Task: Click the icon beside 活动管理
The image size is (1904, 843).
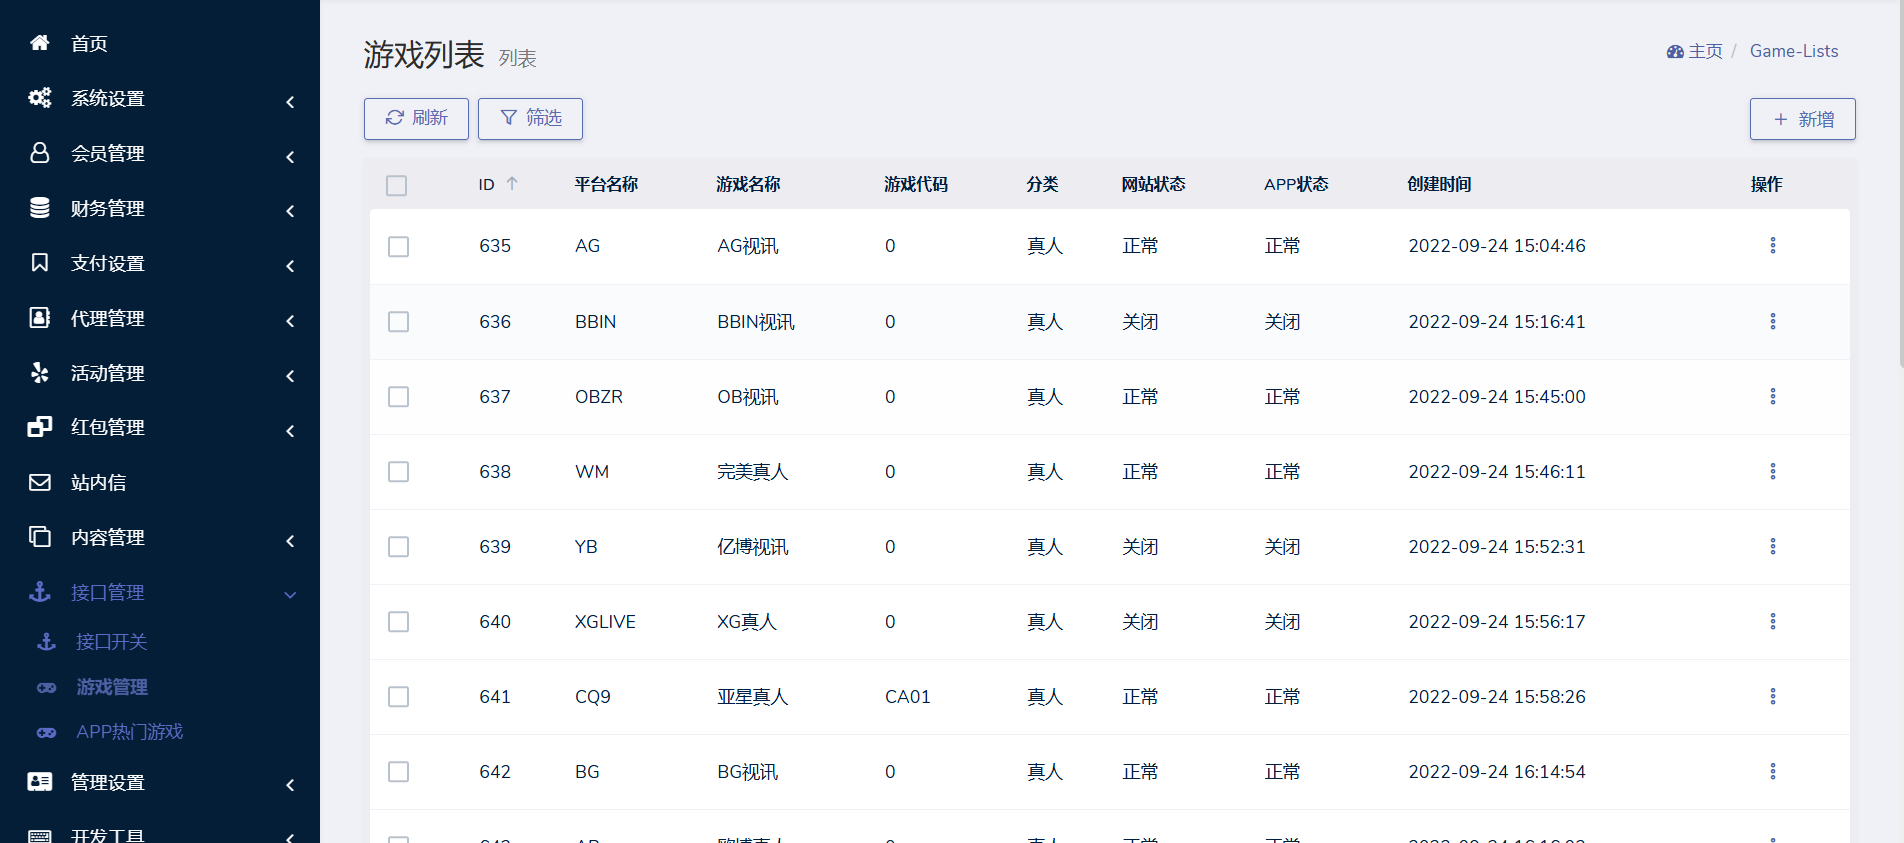Action: (x=40, y=373)
